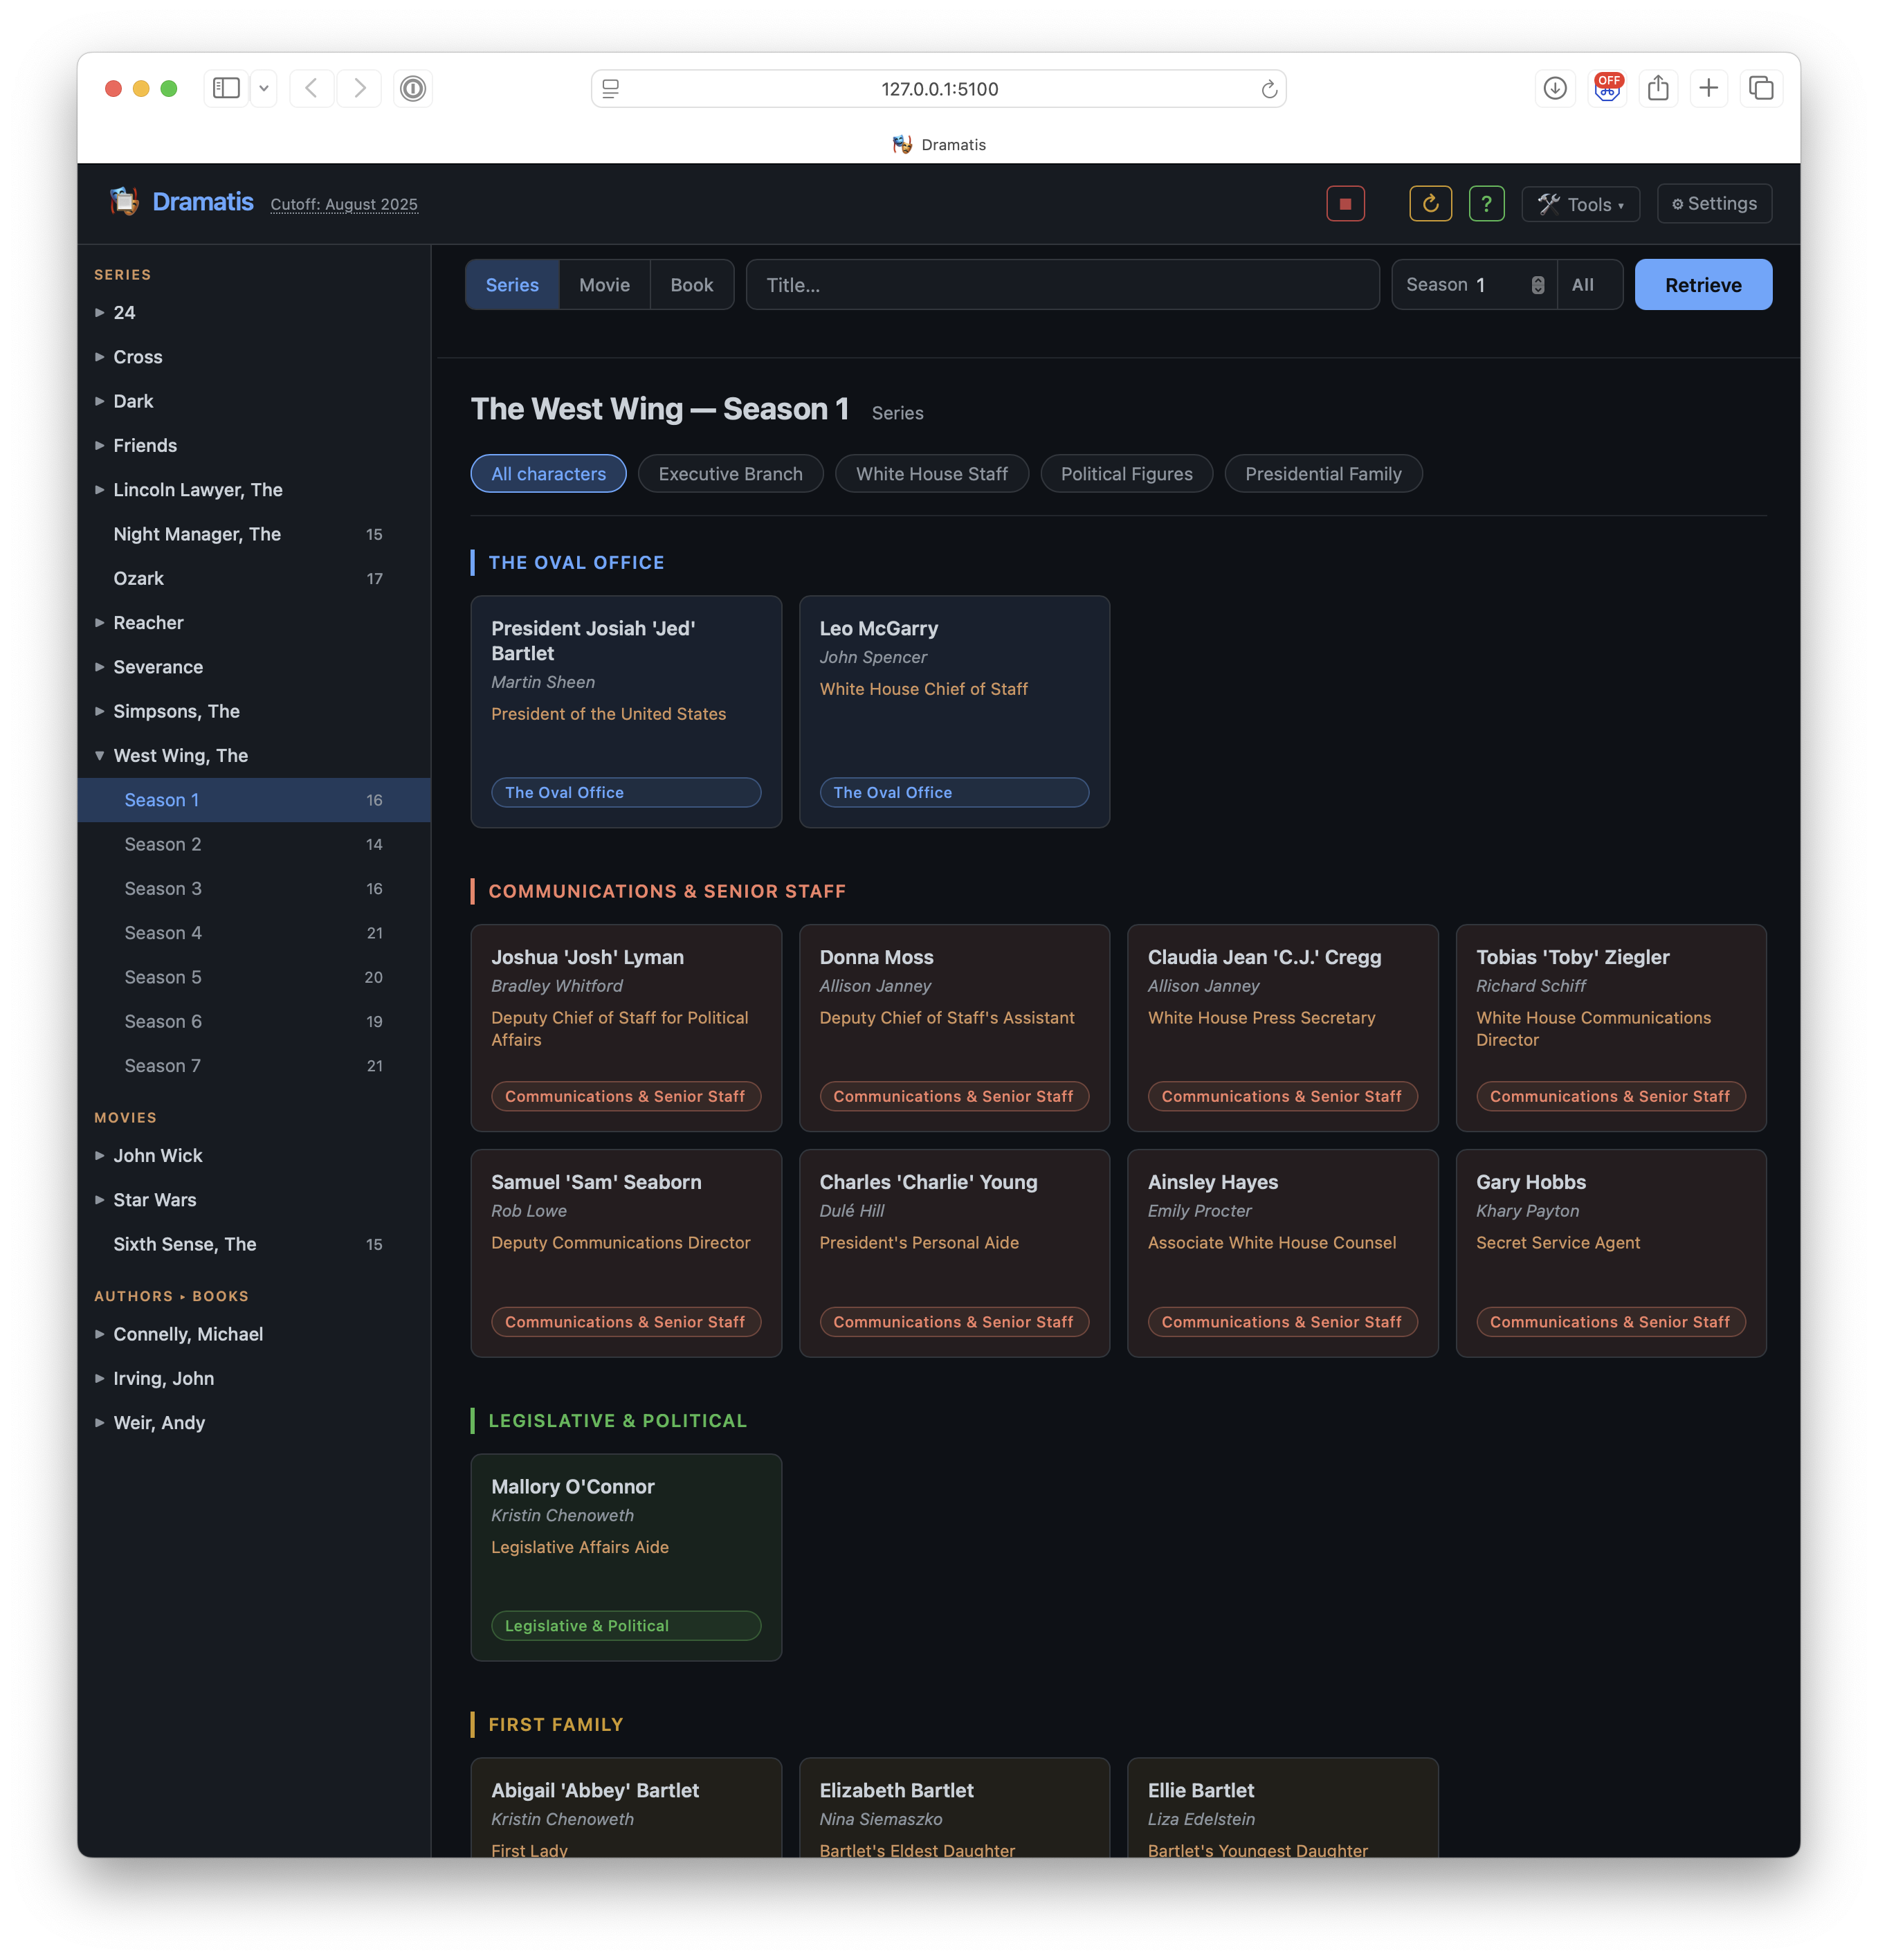Collapse West Wing, The tree

click(100, 756)
